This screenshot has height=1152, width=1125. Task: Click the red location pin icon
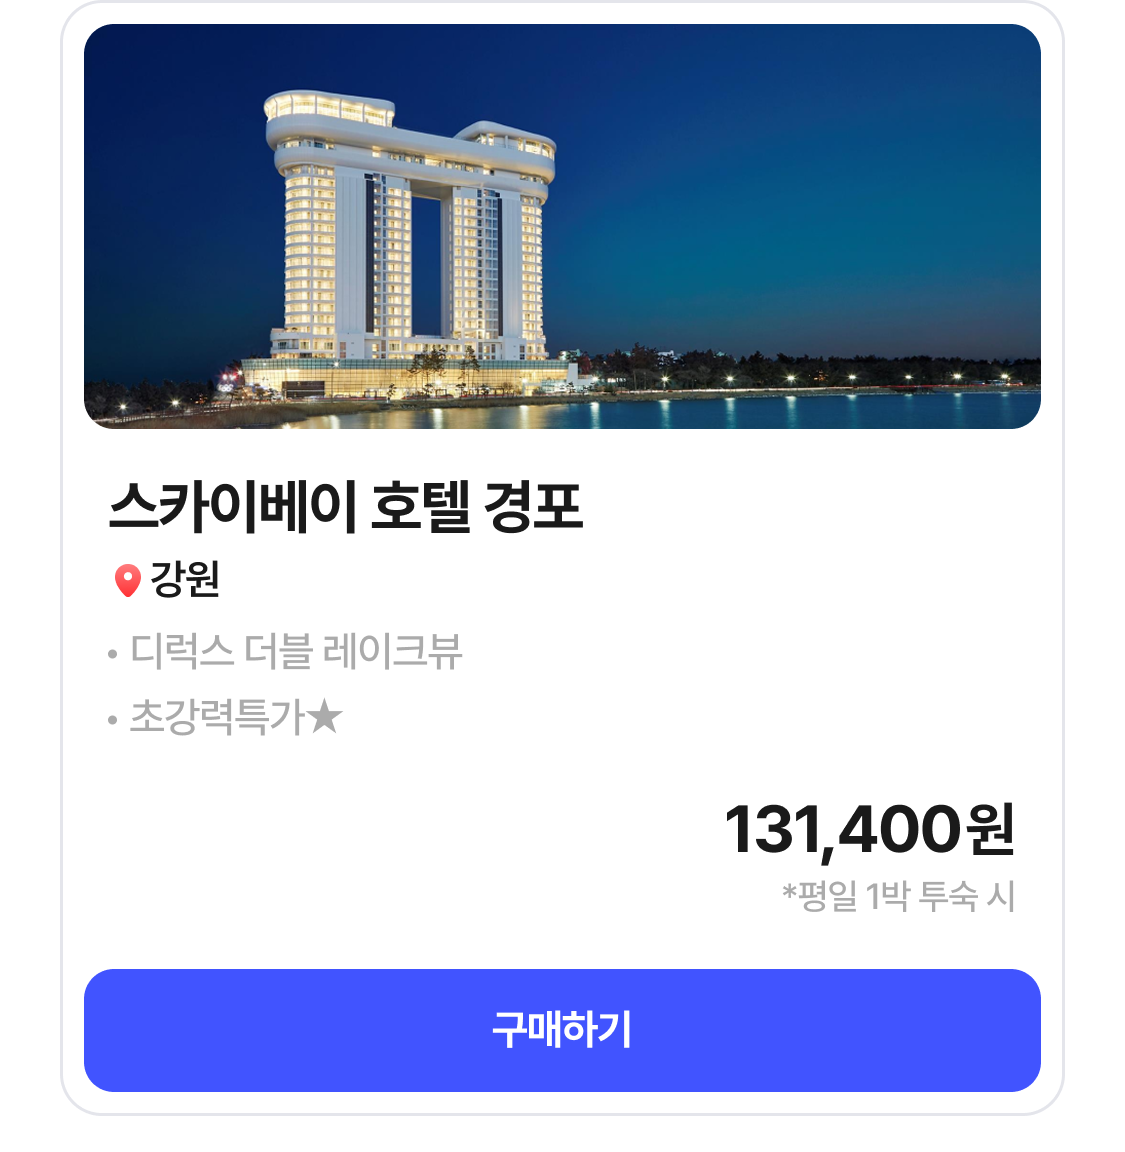[127, 580]
